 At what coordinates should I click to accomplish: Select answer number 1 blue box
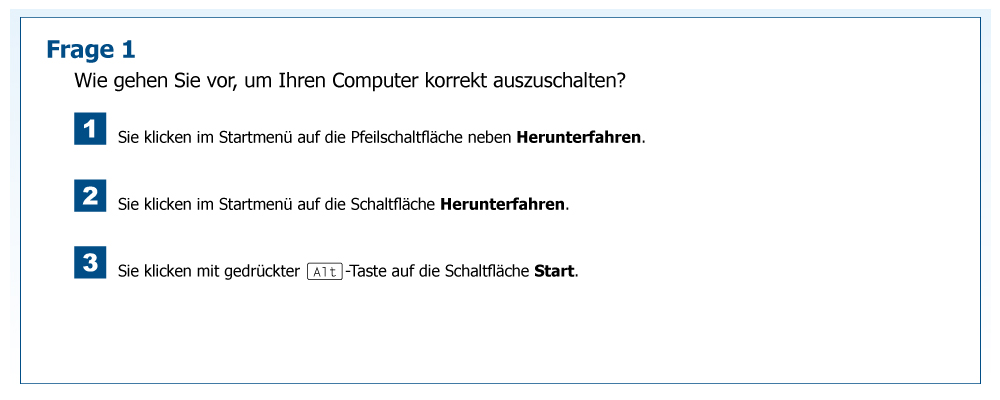pos(90,130)
